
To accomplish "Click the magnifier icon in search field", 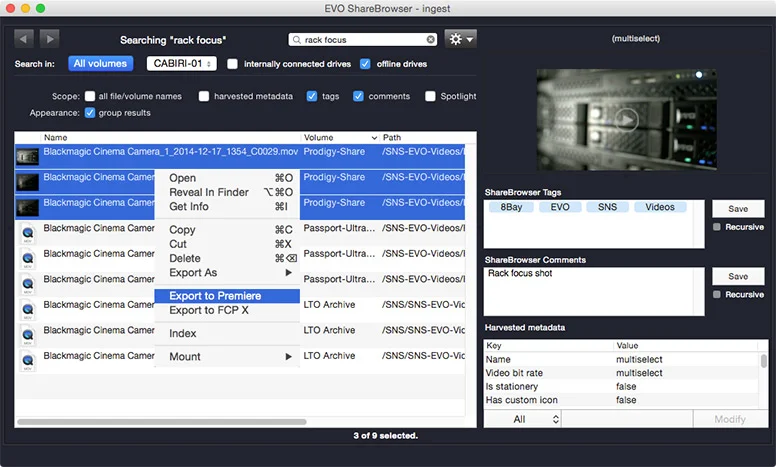I will click(x=296, y=40).
